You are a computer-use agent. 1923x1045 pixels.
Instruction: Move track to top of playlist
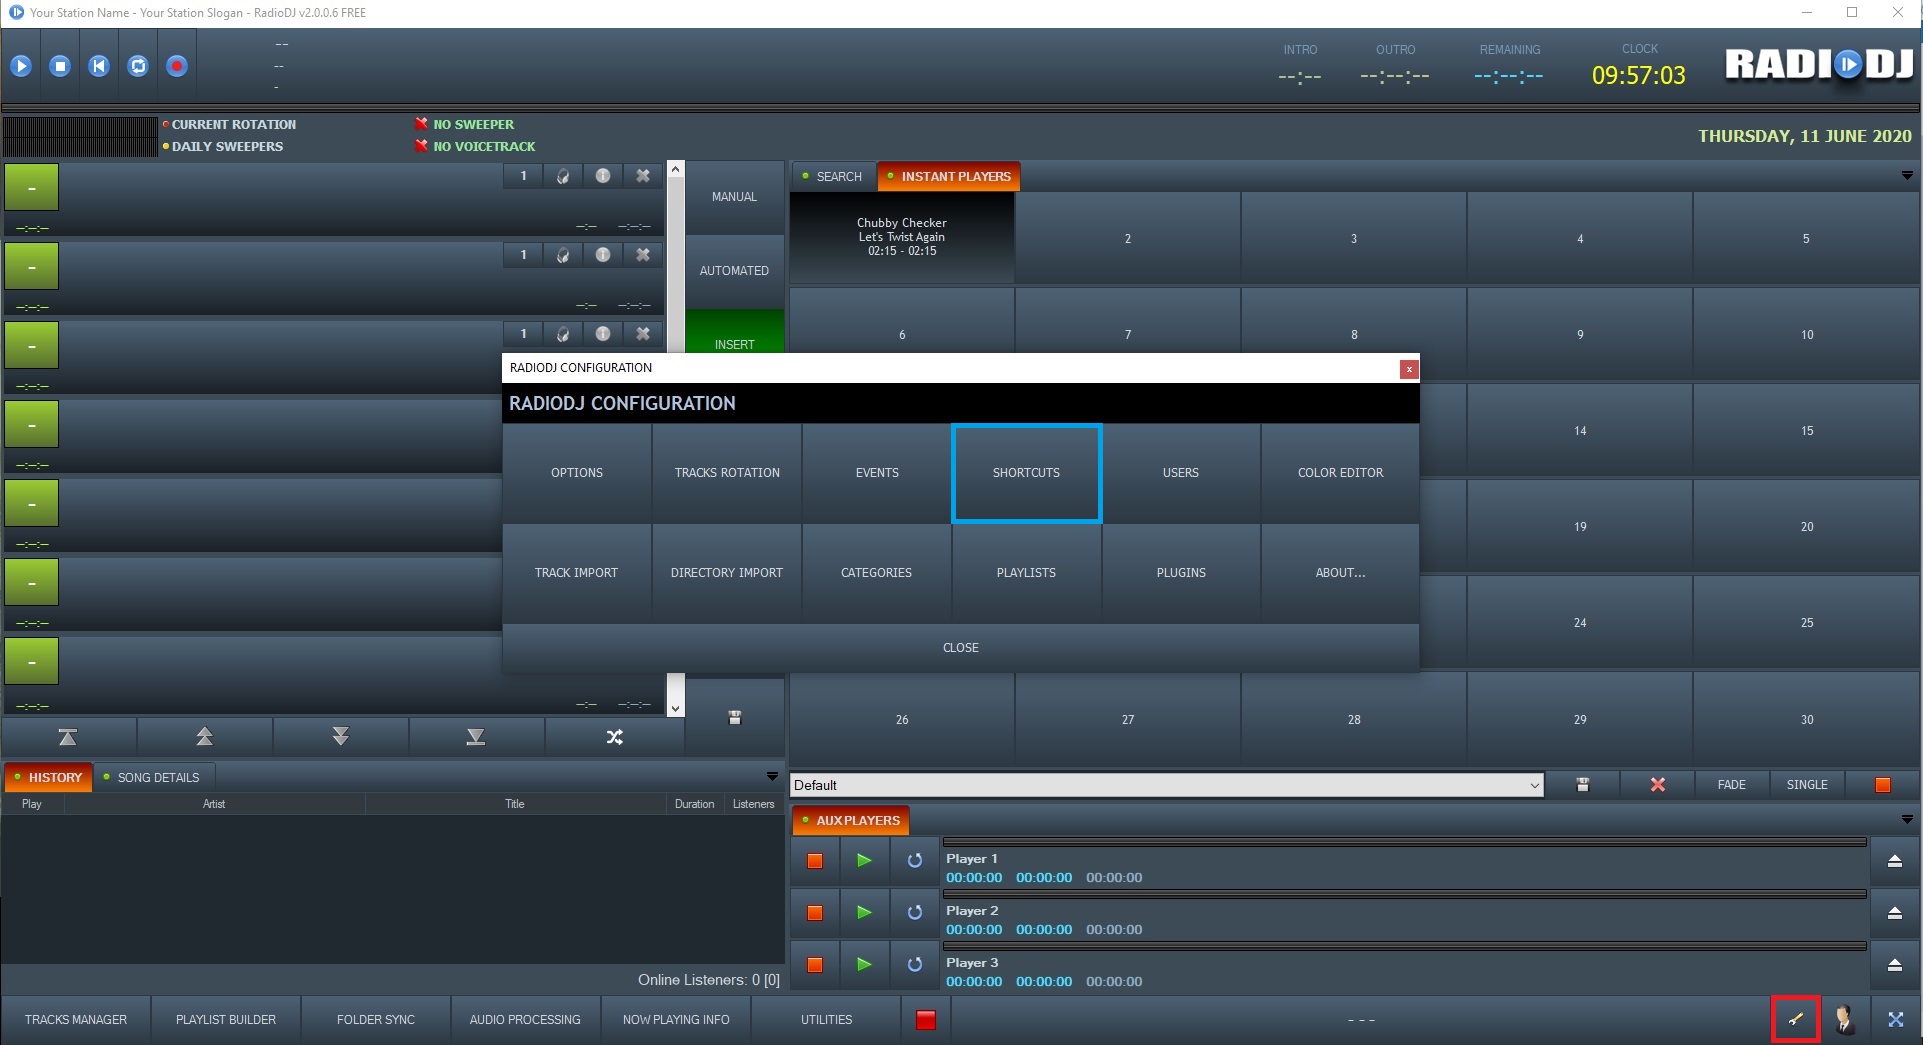(68, 737)
